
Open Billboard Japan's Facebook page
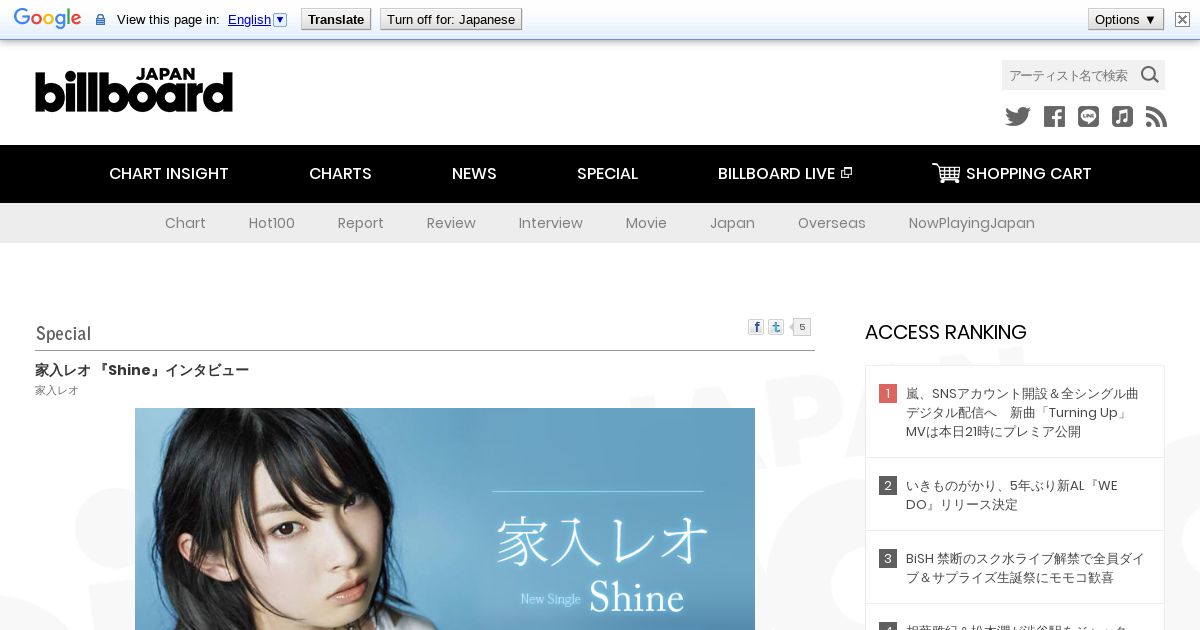(x=1054, y=117)
